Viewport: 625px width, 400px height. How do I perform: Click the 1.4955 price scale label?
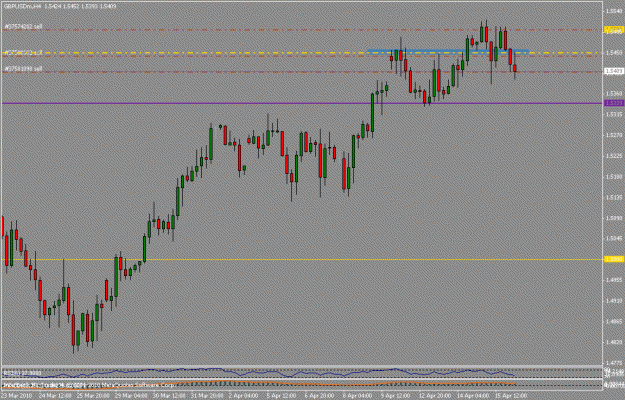(x=614, y=280)
